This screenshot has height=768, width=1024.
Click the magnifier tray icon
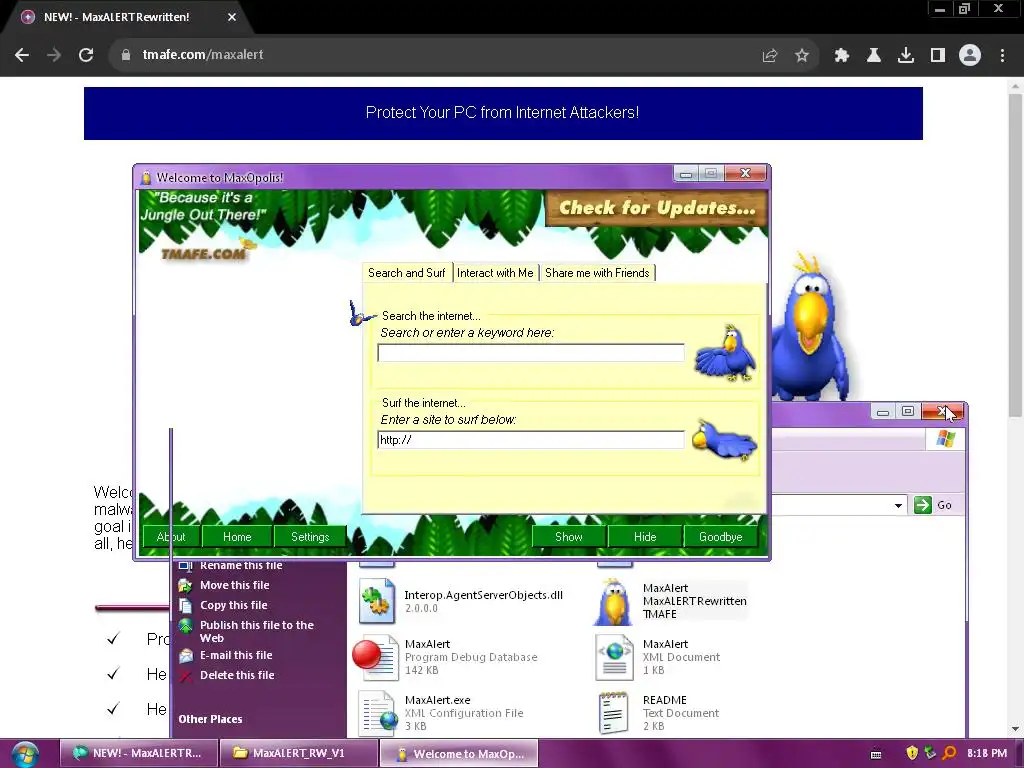click(950, 753)
